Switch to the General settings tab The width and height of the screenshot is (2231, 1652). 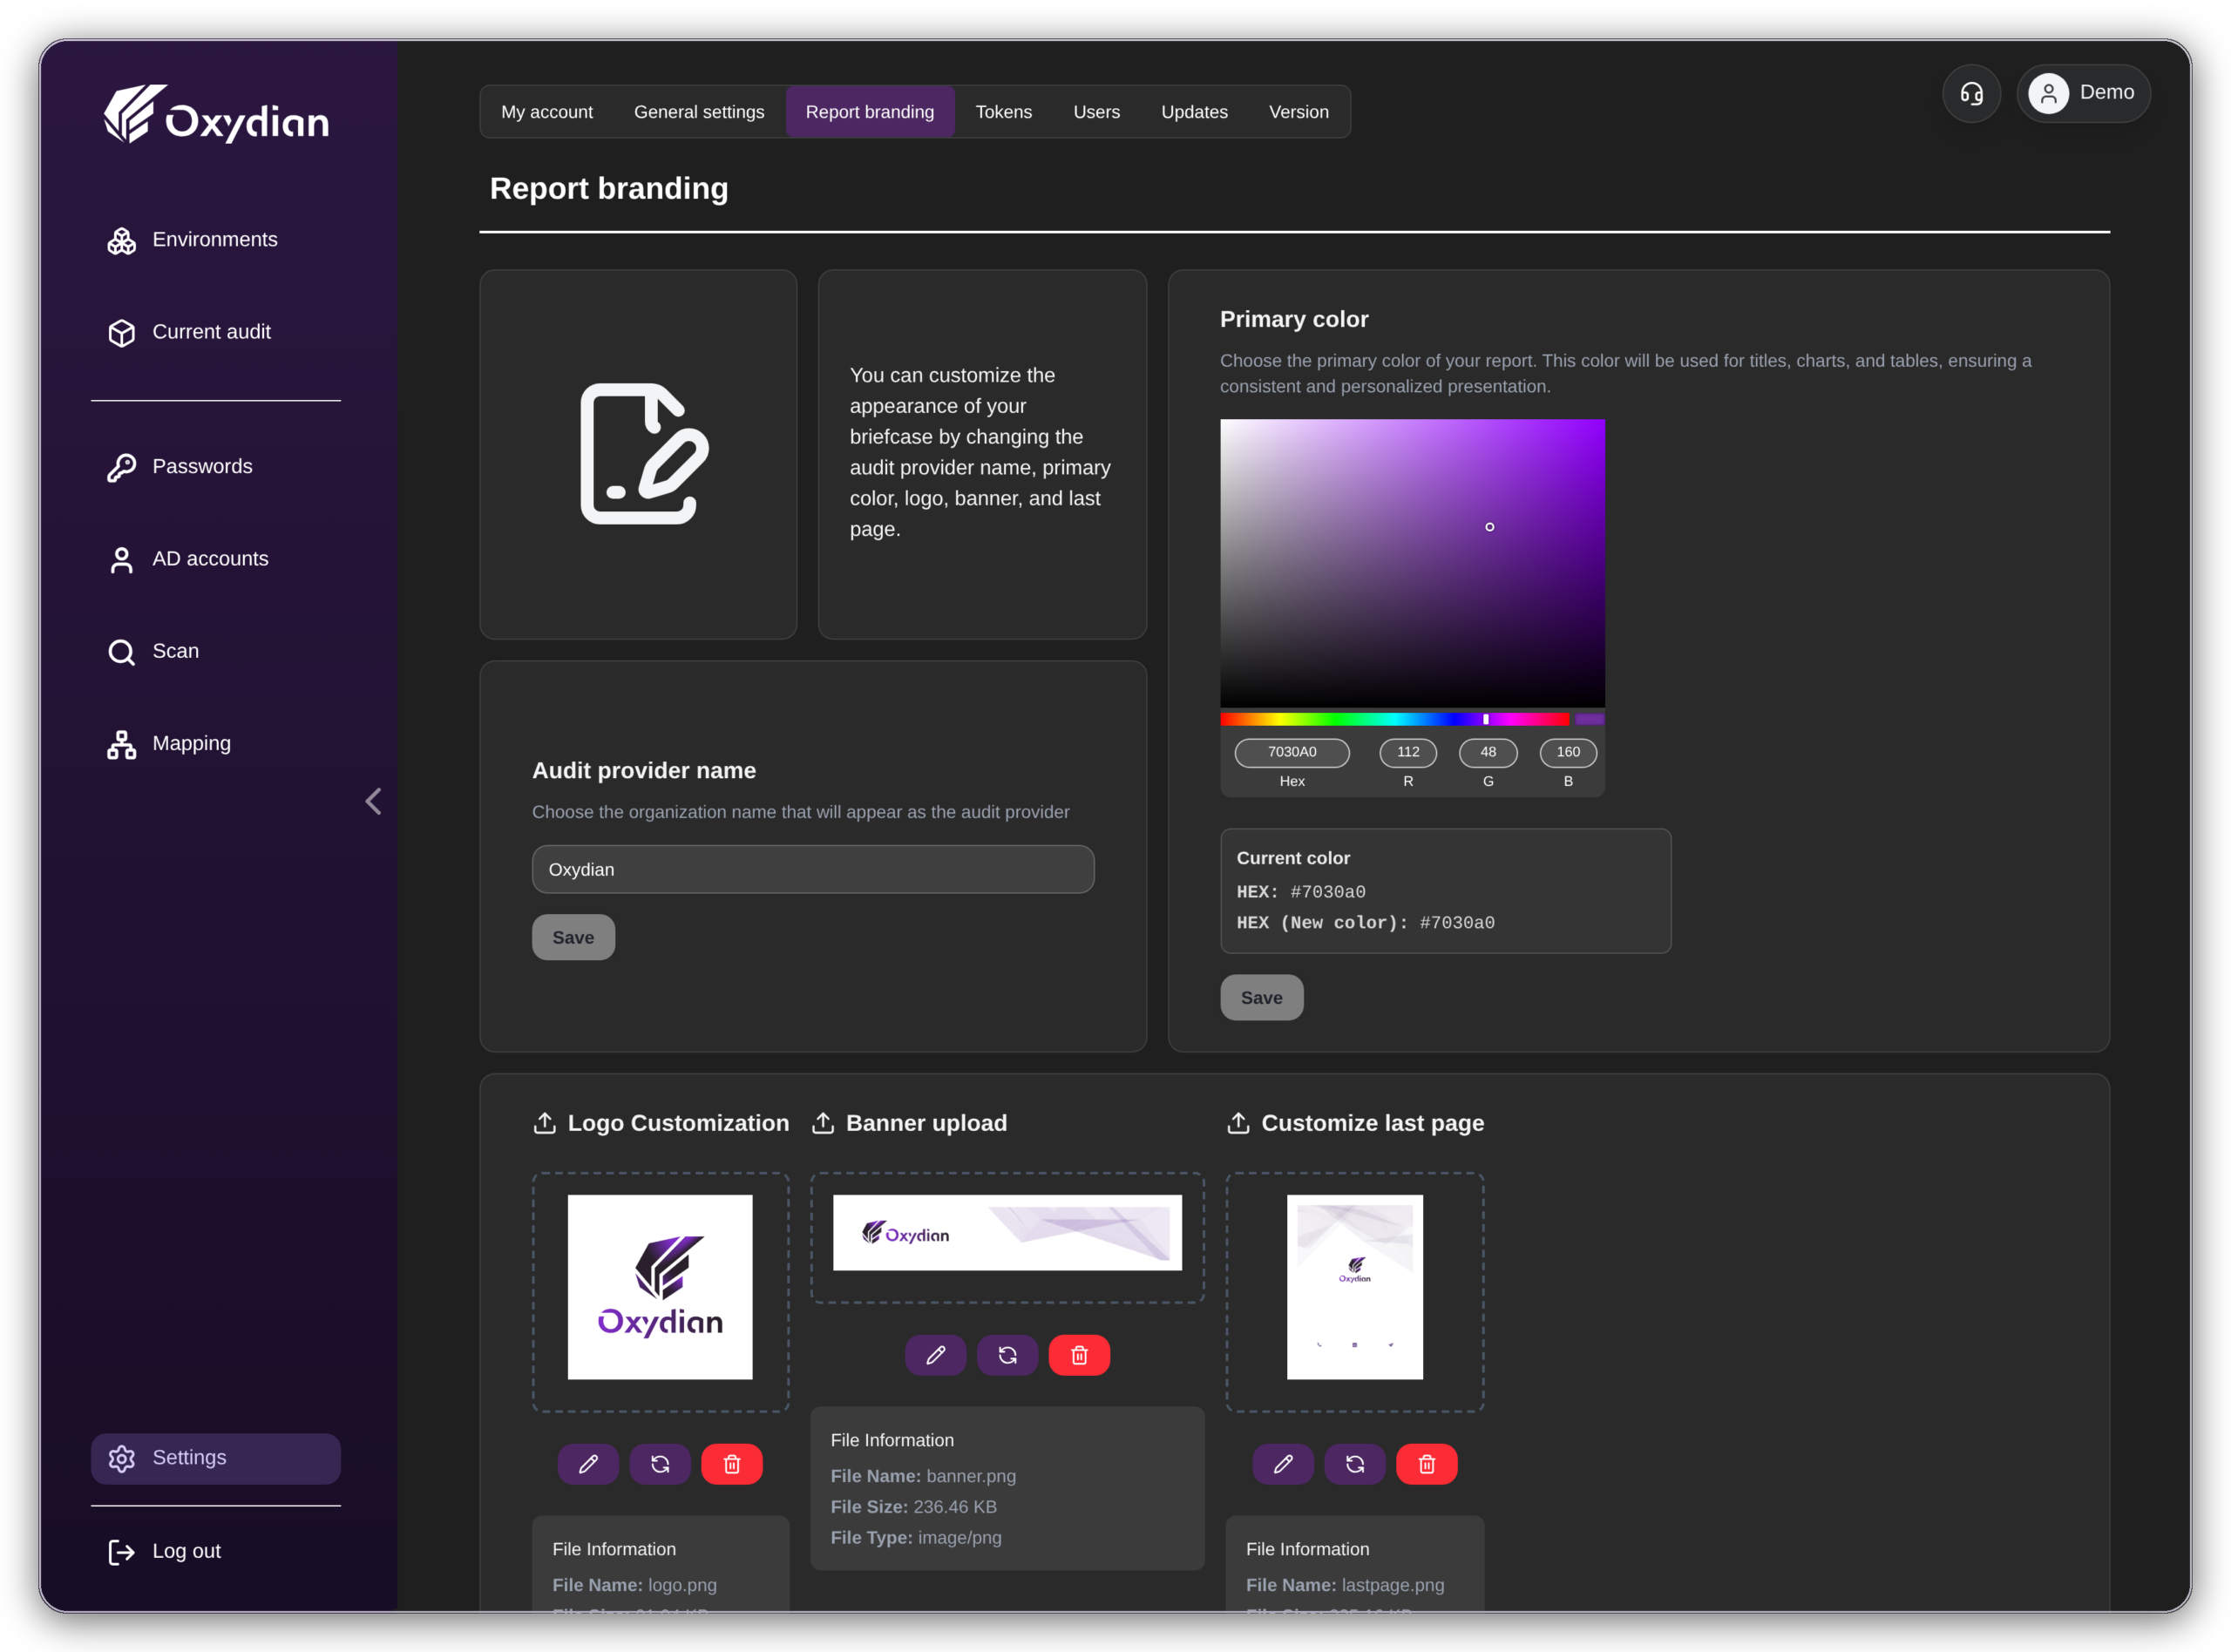coord(699,112)
